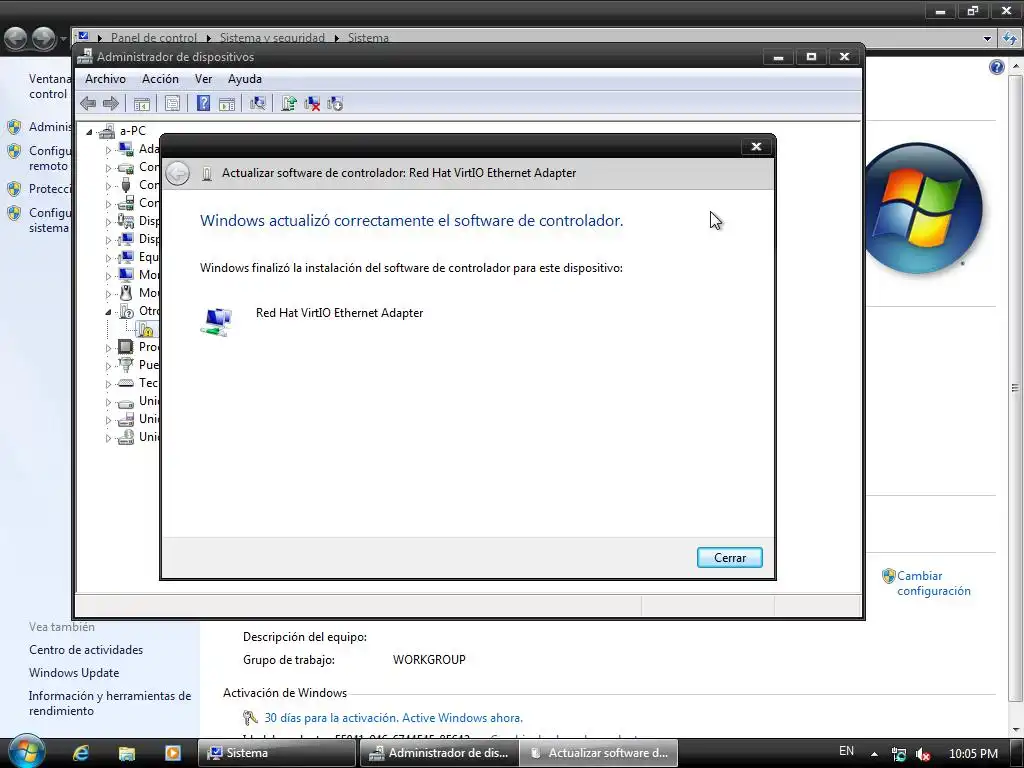The height and width of the screenshot is (768, 1024).
Task: Click the Cerrar button in the driver dialog
Action: [729, 558]
